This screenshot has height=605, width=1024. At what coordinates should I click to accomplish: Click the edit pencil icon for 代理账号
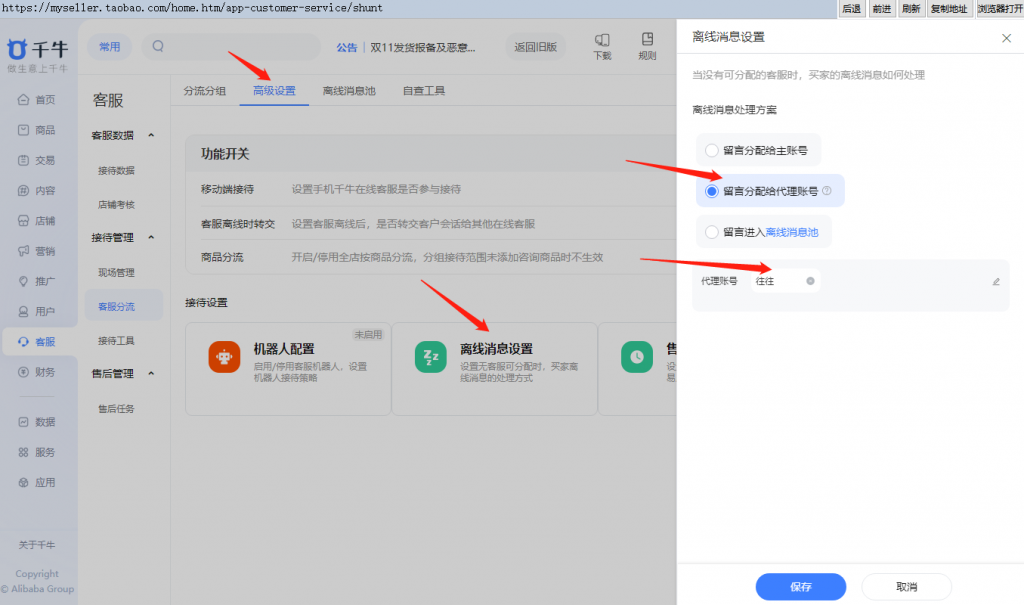coord(996,282)
